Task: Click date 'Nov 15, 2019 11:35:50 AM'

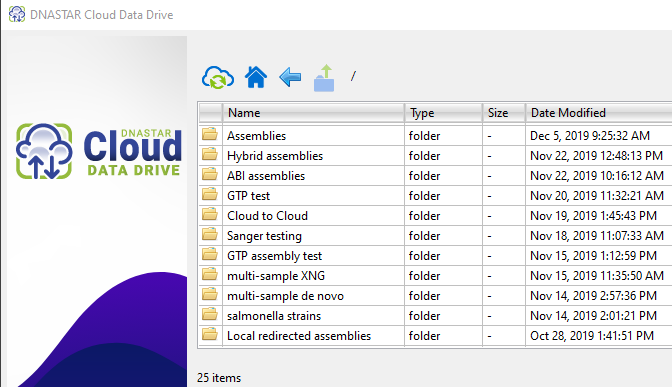Action: [x=597, y=276]
